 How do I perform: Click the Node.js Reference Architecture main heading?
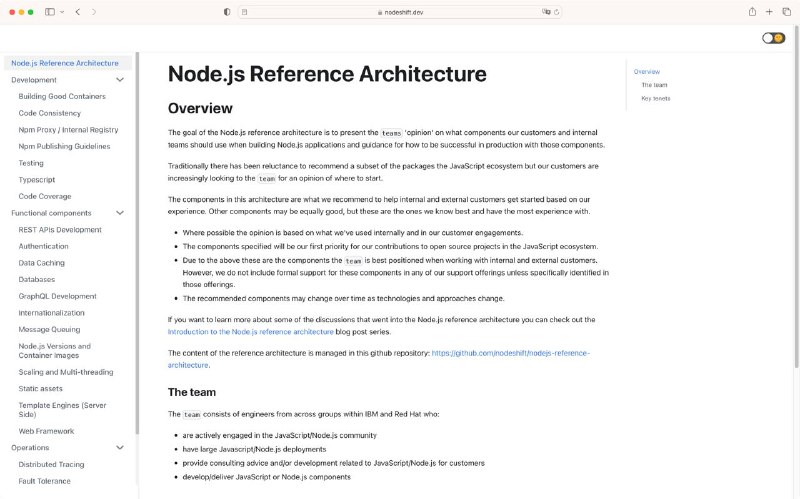click(327, 74)
